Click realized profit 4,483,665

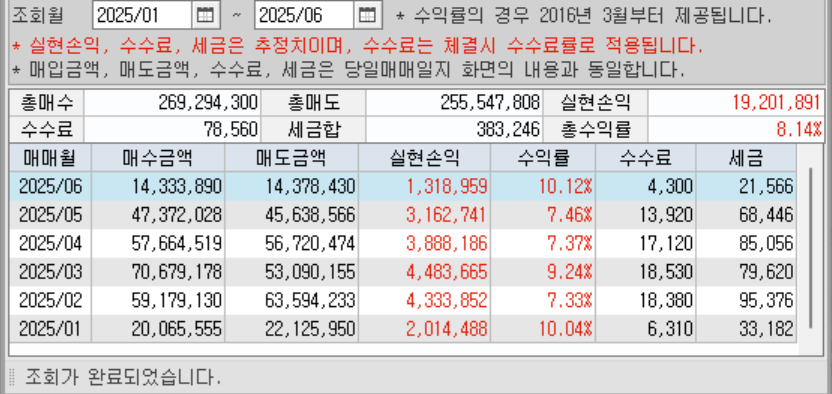447,272
